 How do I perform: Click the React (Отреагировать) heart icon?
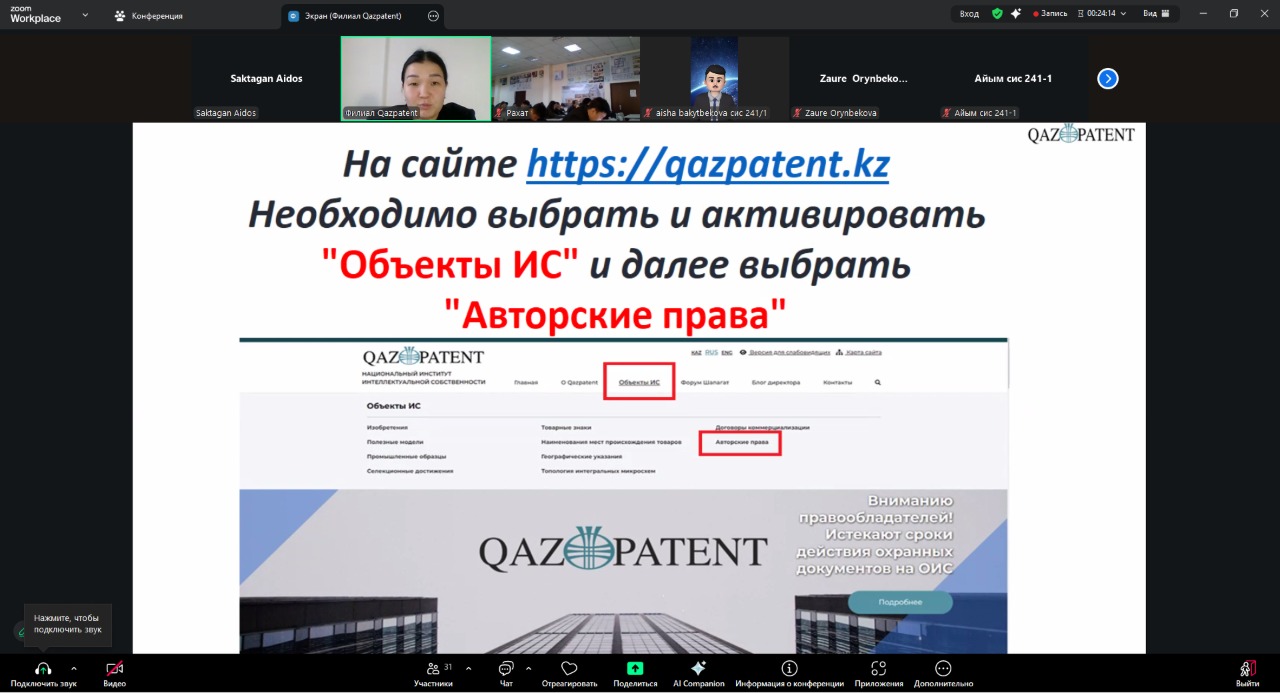tap(569, 669)
